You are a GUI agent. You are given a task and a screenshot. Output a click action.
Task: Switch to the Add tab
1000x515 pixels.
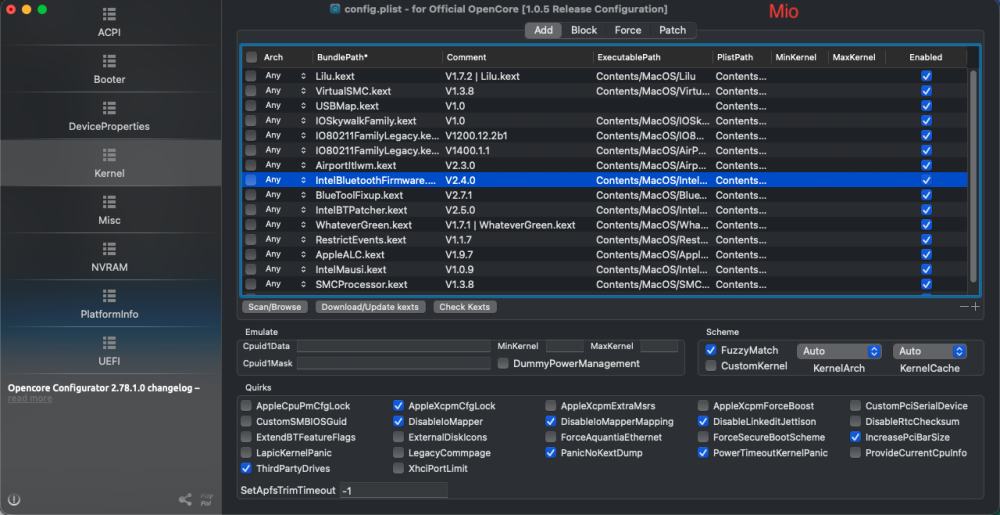(x=543, y=30)
